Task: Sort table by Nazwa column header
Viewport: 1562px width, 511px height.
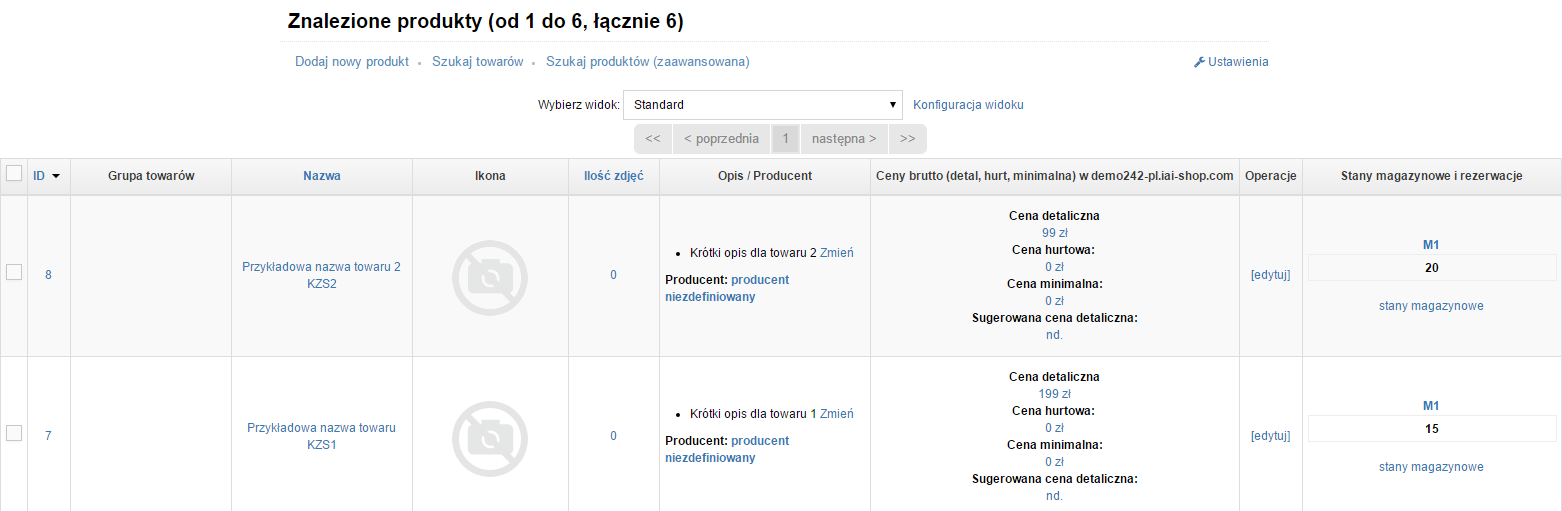Action: pos(322,176)
